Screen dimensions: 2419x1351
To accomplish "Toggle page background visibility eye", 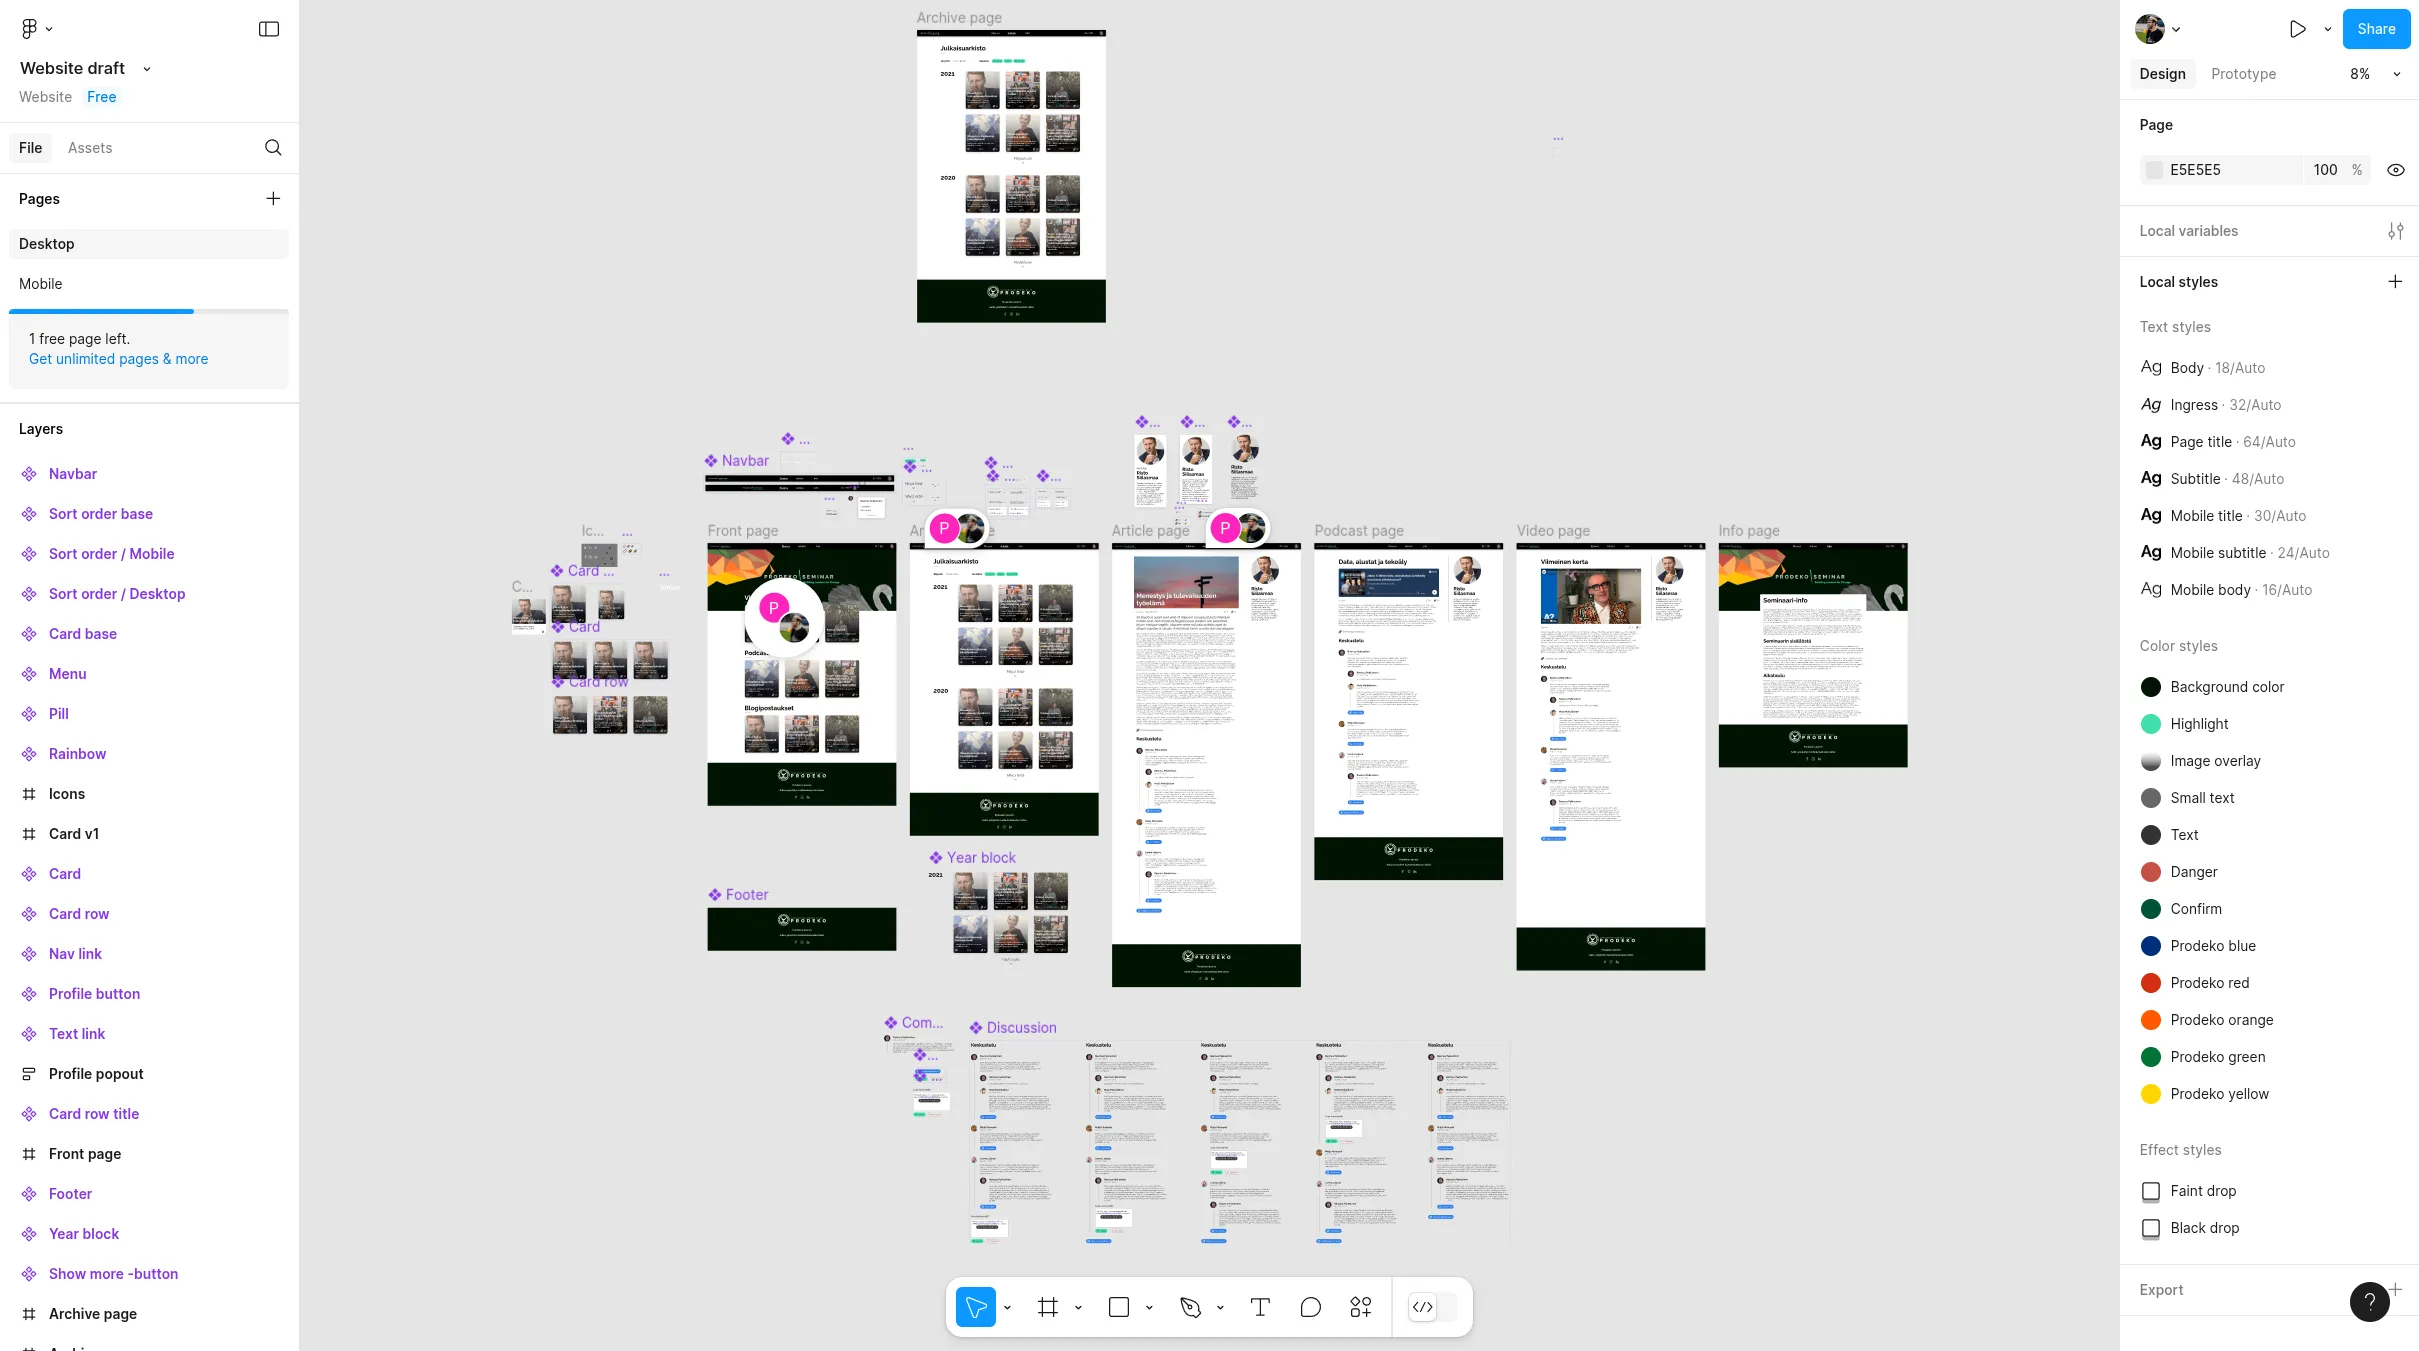I will 2395,170.
